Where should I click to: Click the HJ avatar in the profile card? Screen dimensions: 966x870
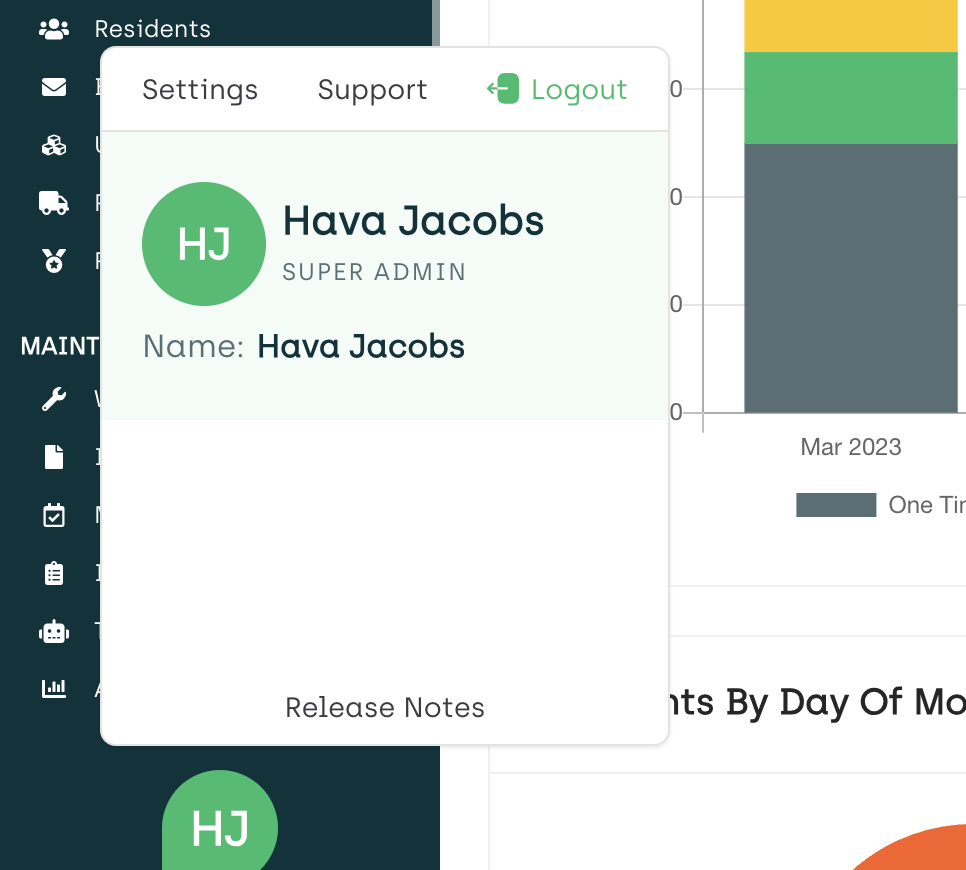point(204,244)
